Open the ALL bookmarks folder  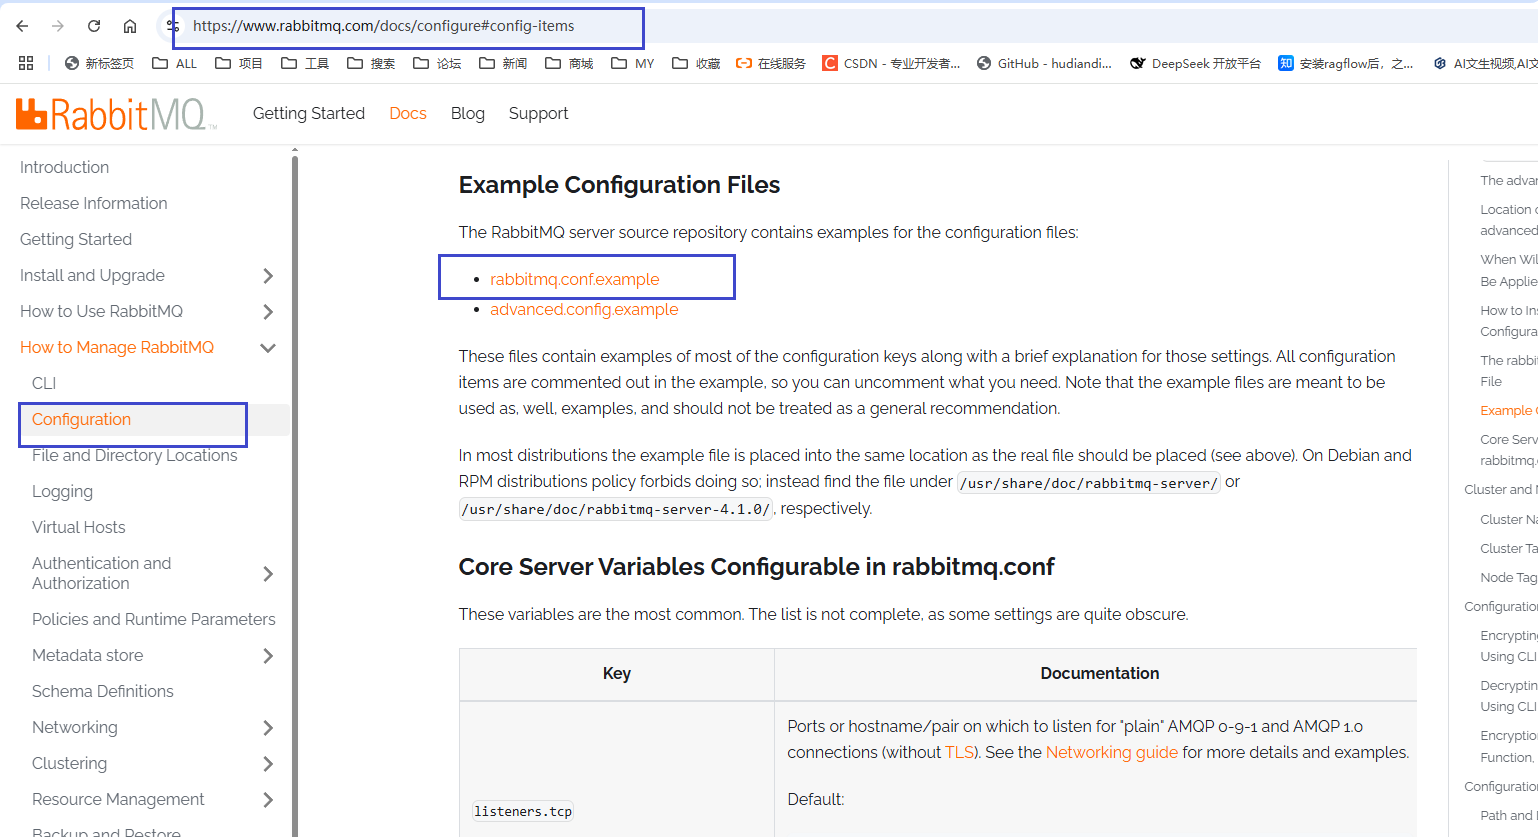(174, 63)
